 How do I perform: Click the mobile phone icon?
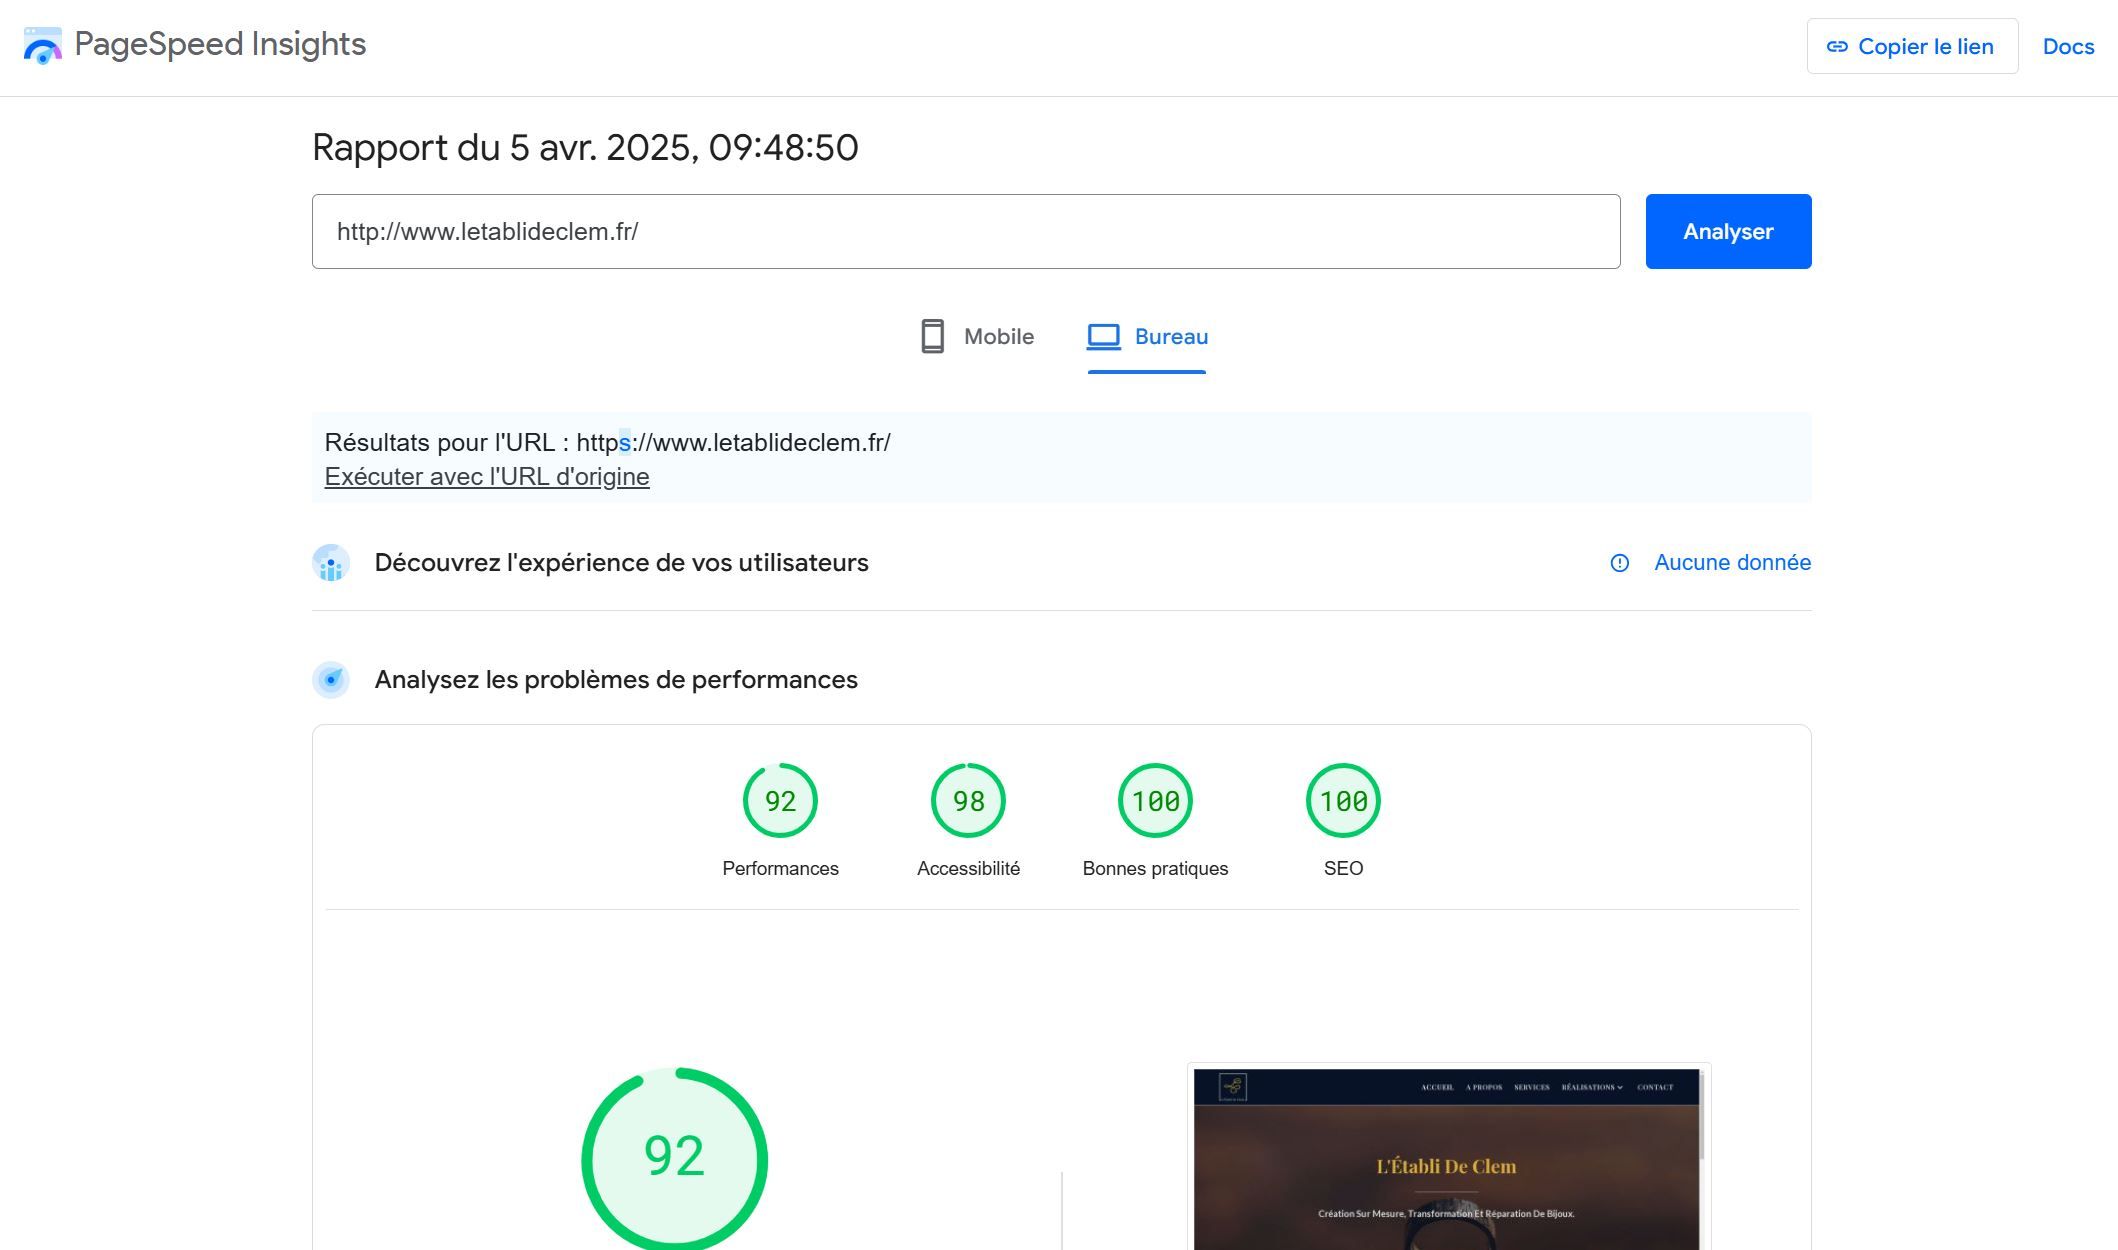(932, 336)
